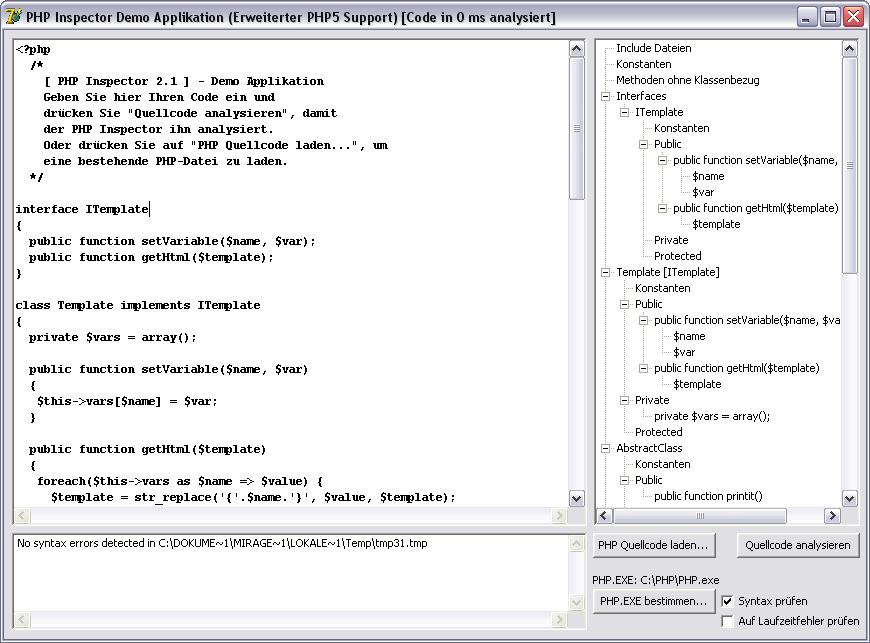Click PHP Quellcode laden button
The image size is (870, 643).
pos(654,545)
